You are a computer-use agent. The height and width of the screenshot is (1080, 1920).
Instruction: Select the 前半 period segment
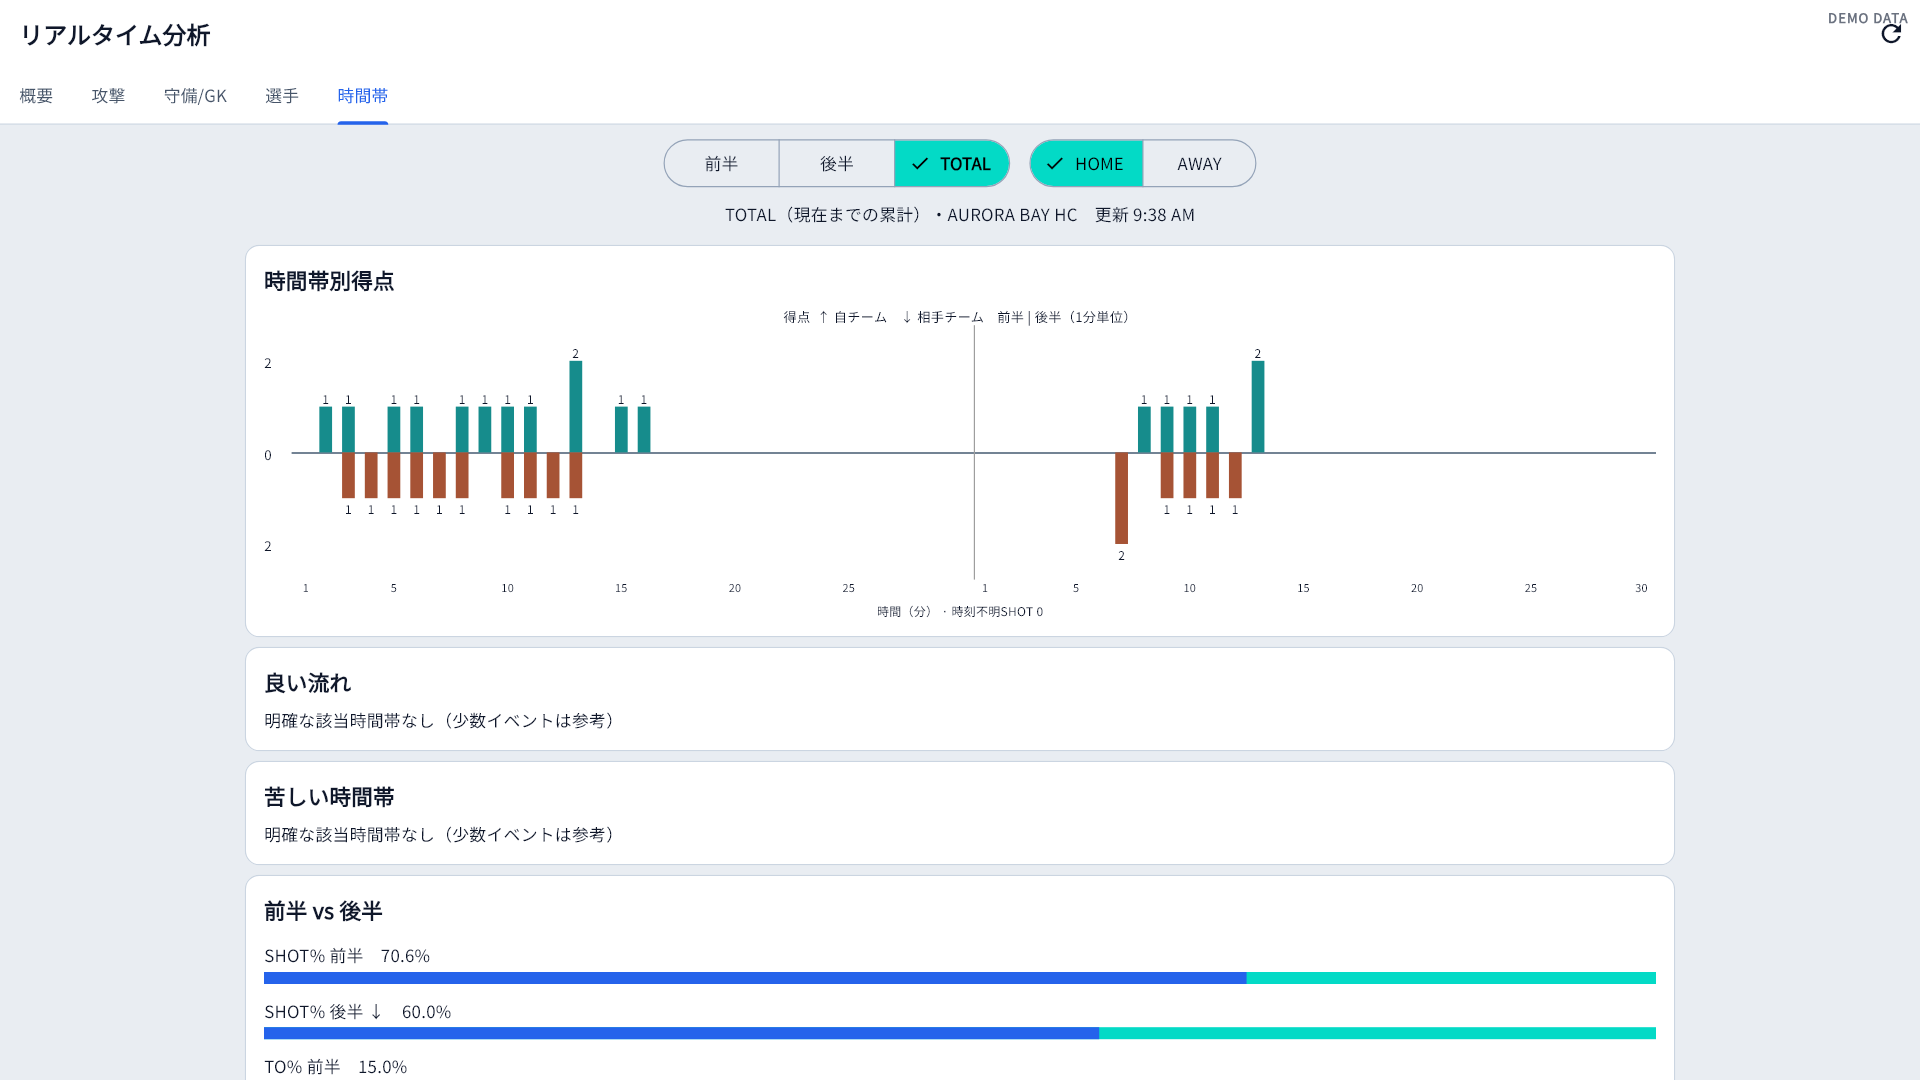click(x=721, y=163)
